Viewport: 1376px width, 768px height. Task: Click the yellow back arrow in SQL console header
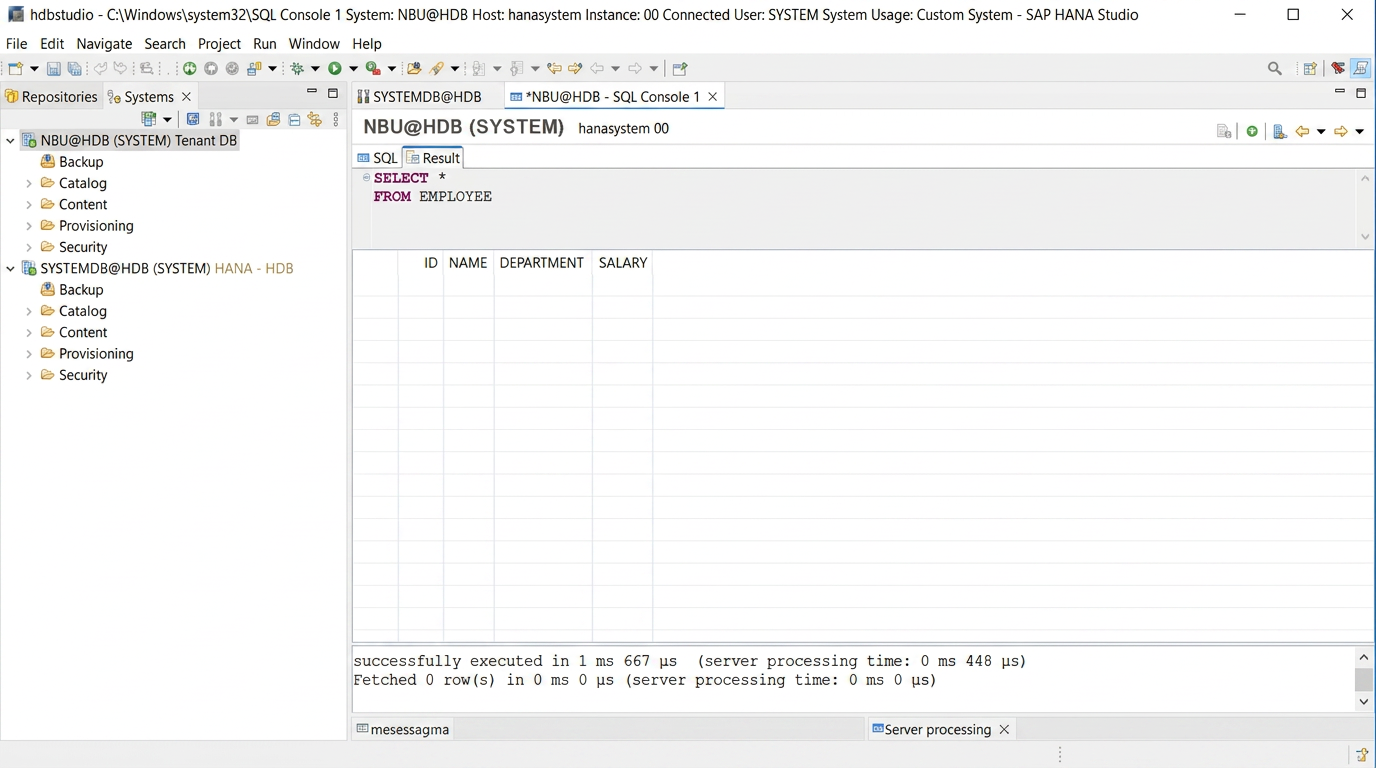(1302, 132)
